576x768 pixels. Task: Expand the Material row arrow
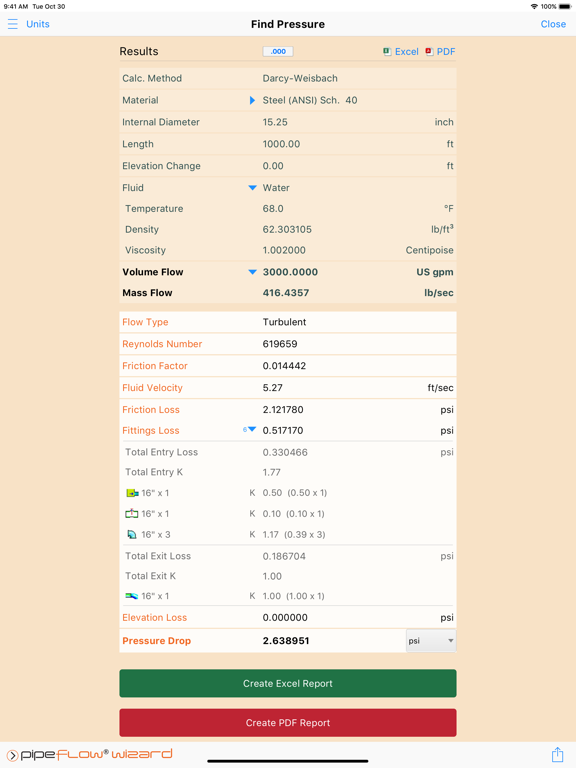tap(252, 100)
